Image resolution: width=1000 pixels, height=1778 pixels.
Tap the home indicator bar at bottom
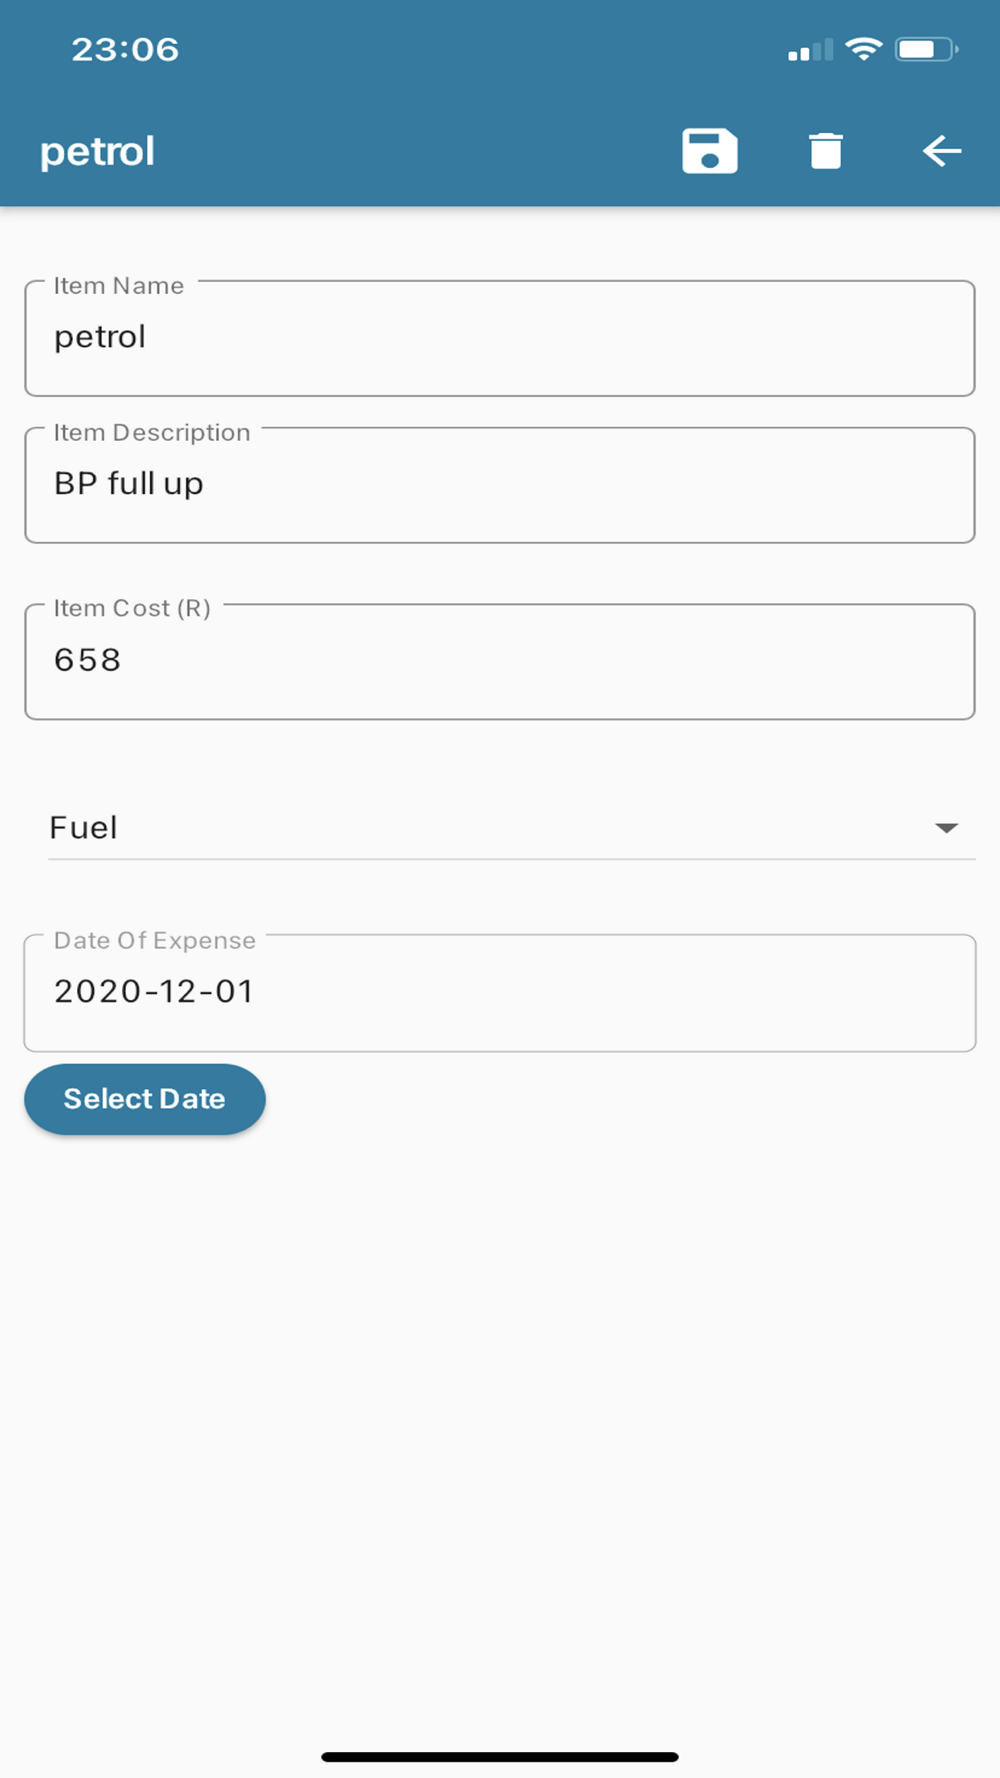coord(500,1757)
